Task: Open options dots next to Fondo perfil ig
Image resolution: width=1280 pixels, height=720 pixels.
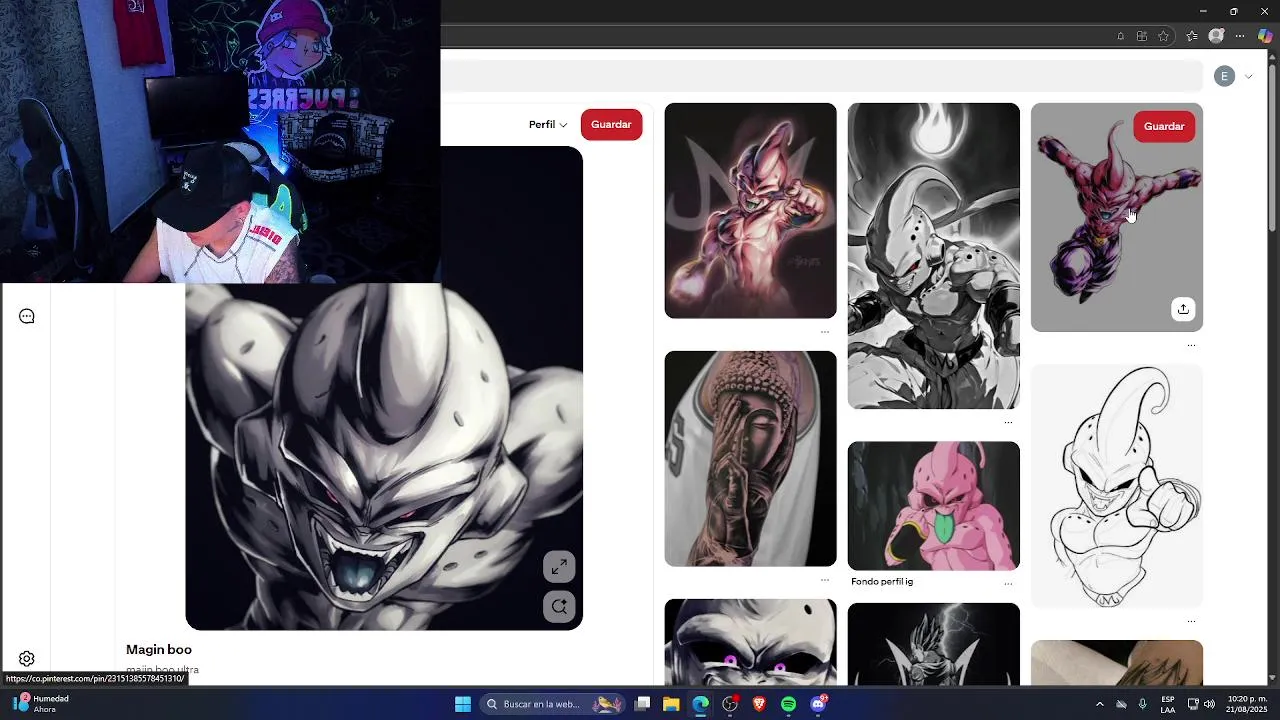Action: coord(1008,583)
